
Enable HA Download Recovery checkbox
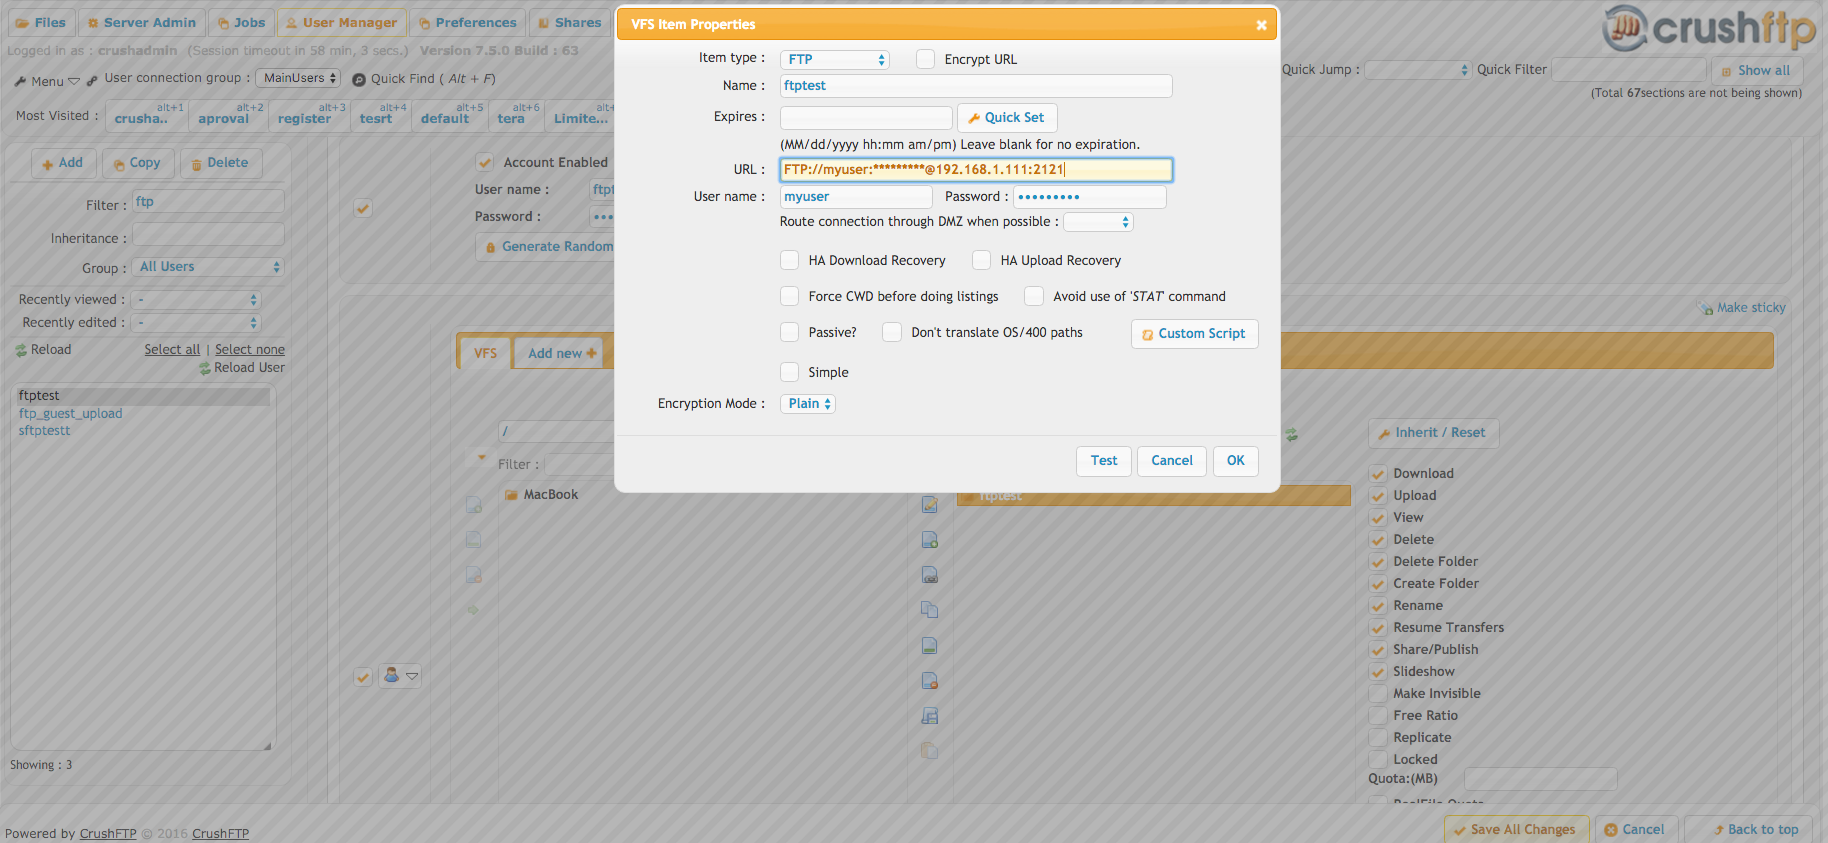(790, 261)
